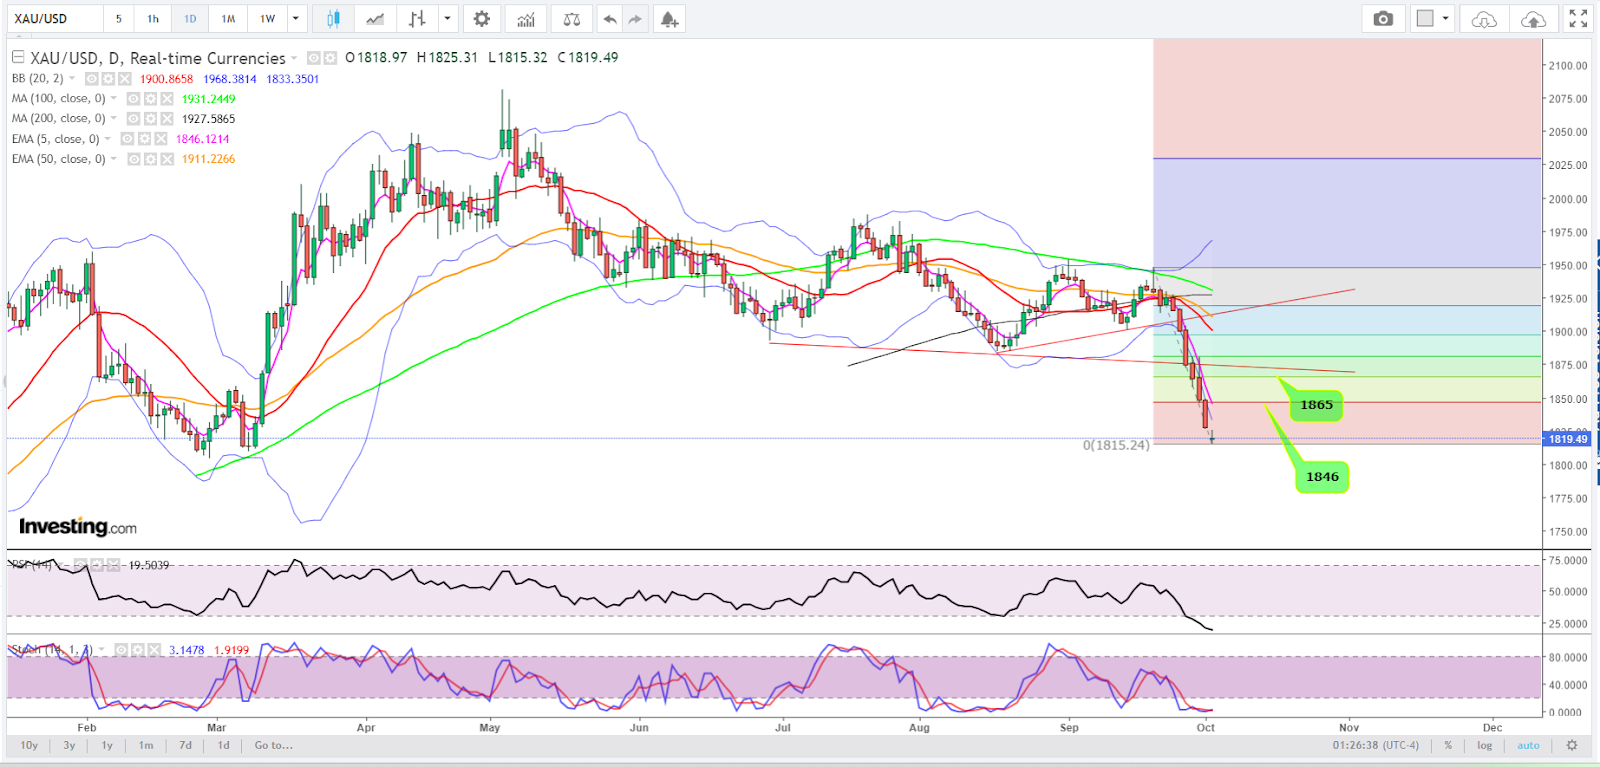The image size is (1600, 767).
Task: Switch to area chart style icon
Action: pyautogui.click(x=375, y=19)
